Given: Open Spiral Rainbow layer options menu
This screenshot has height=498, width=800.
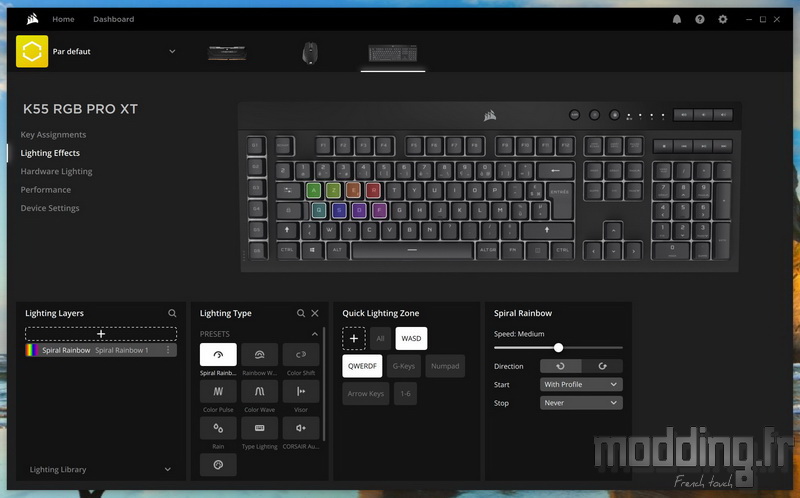Looking at the screenshot, I should pos(168,350).
